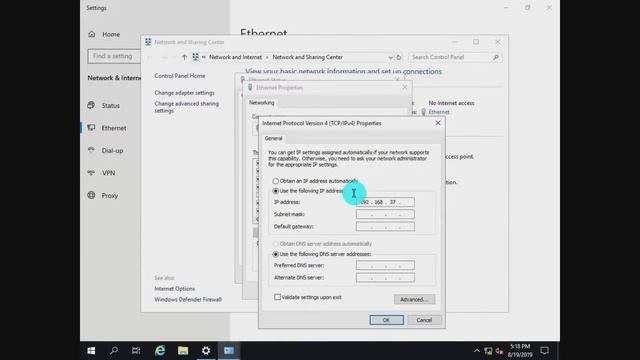Click Network and Sharing Center breadcrumb

point(307,57)
